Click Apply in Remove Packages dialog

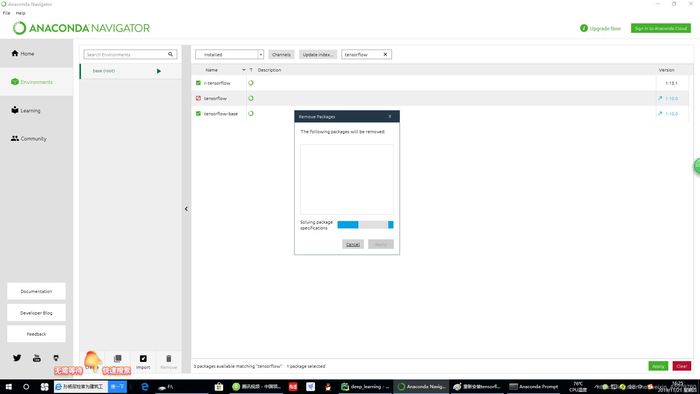(381, 244)
